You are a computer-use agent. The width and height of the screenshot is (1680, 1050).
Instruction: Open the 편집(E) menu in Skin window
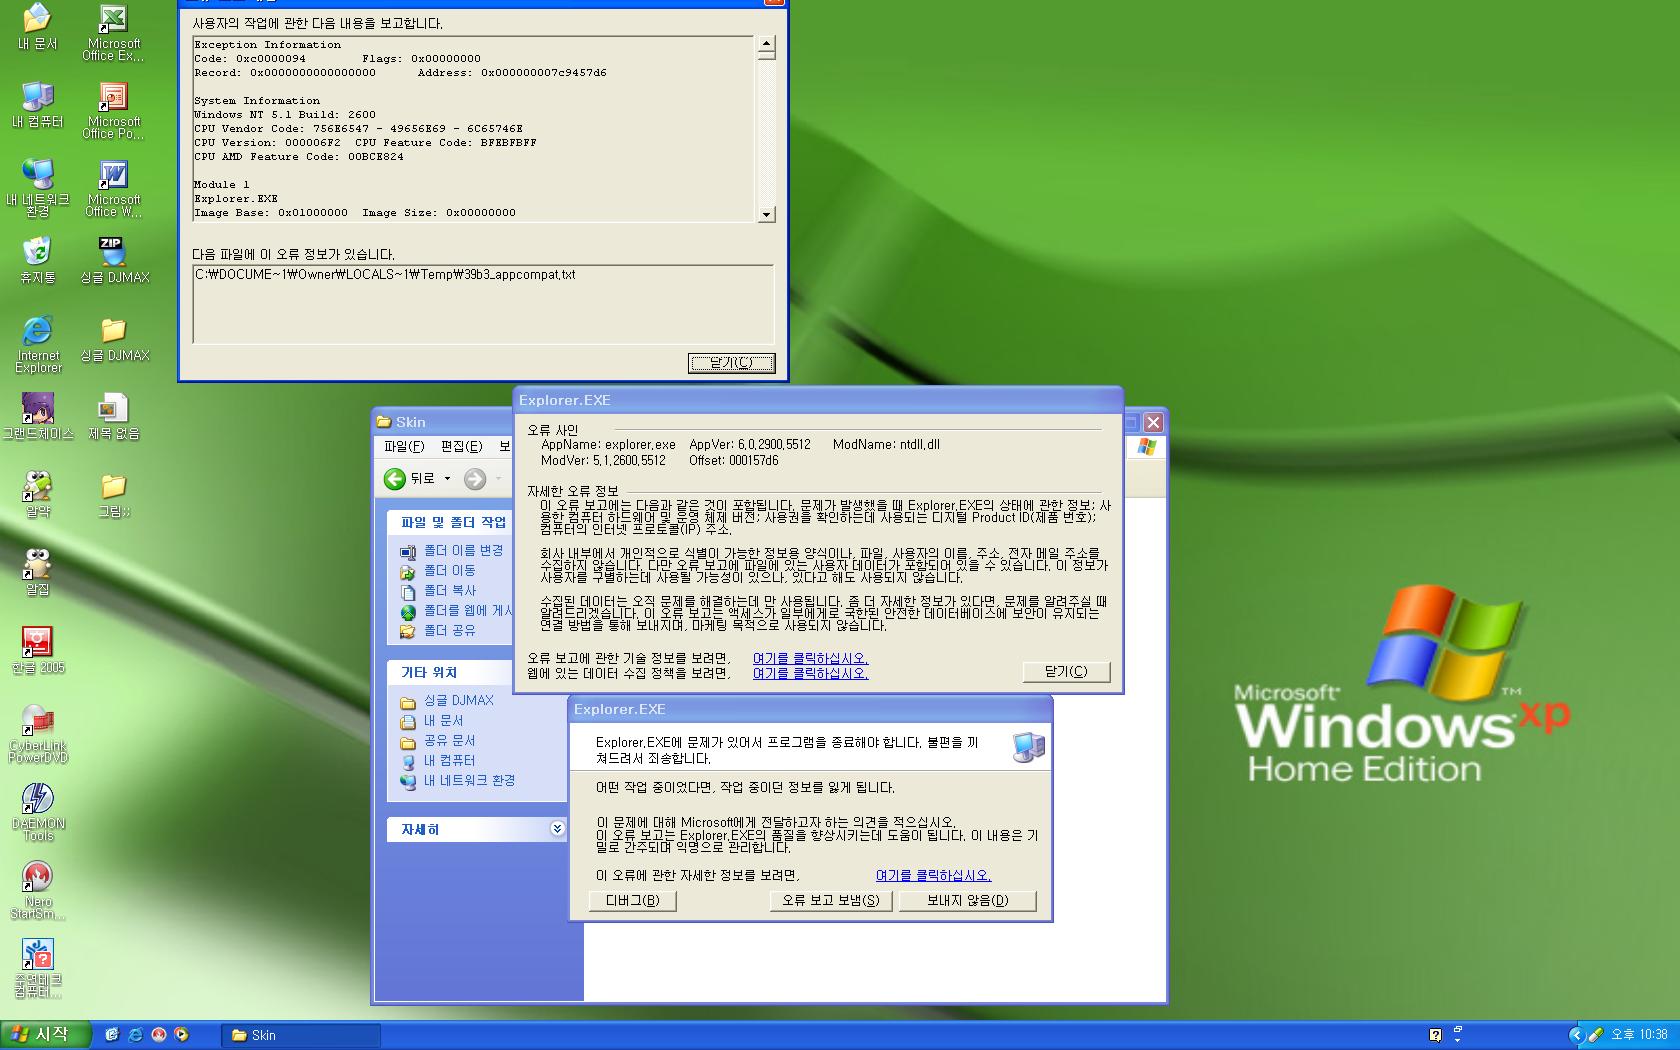461,446
